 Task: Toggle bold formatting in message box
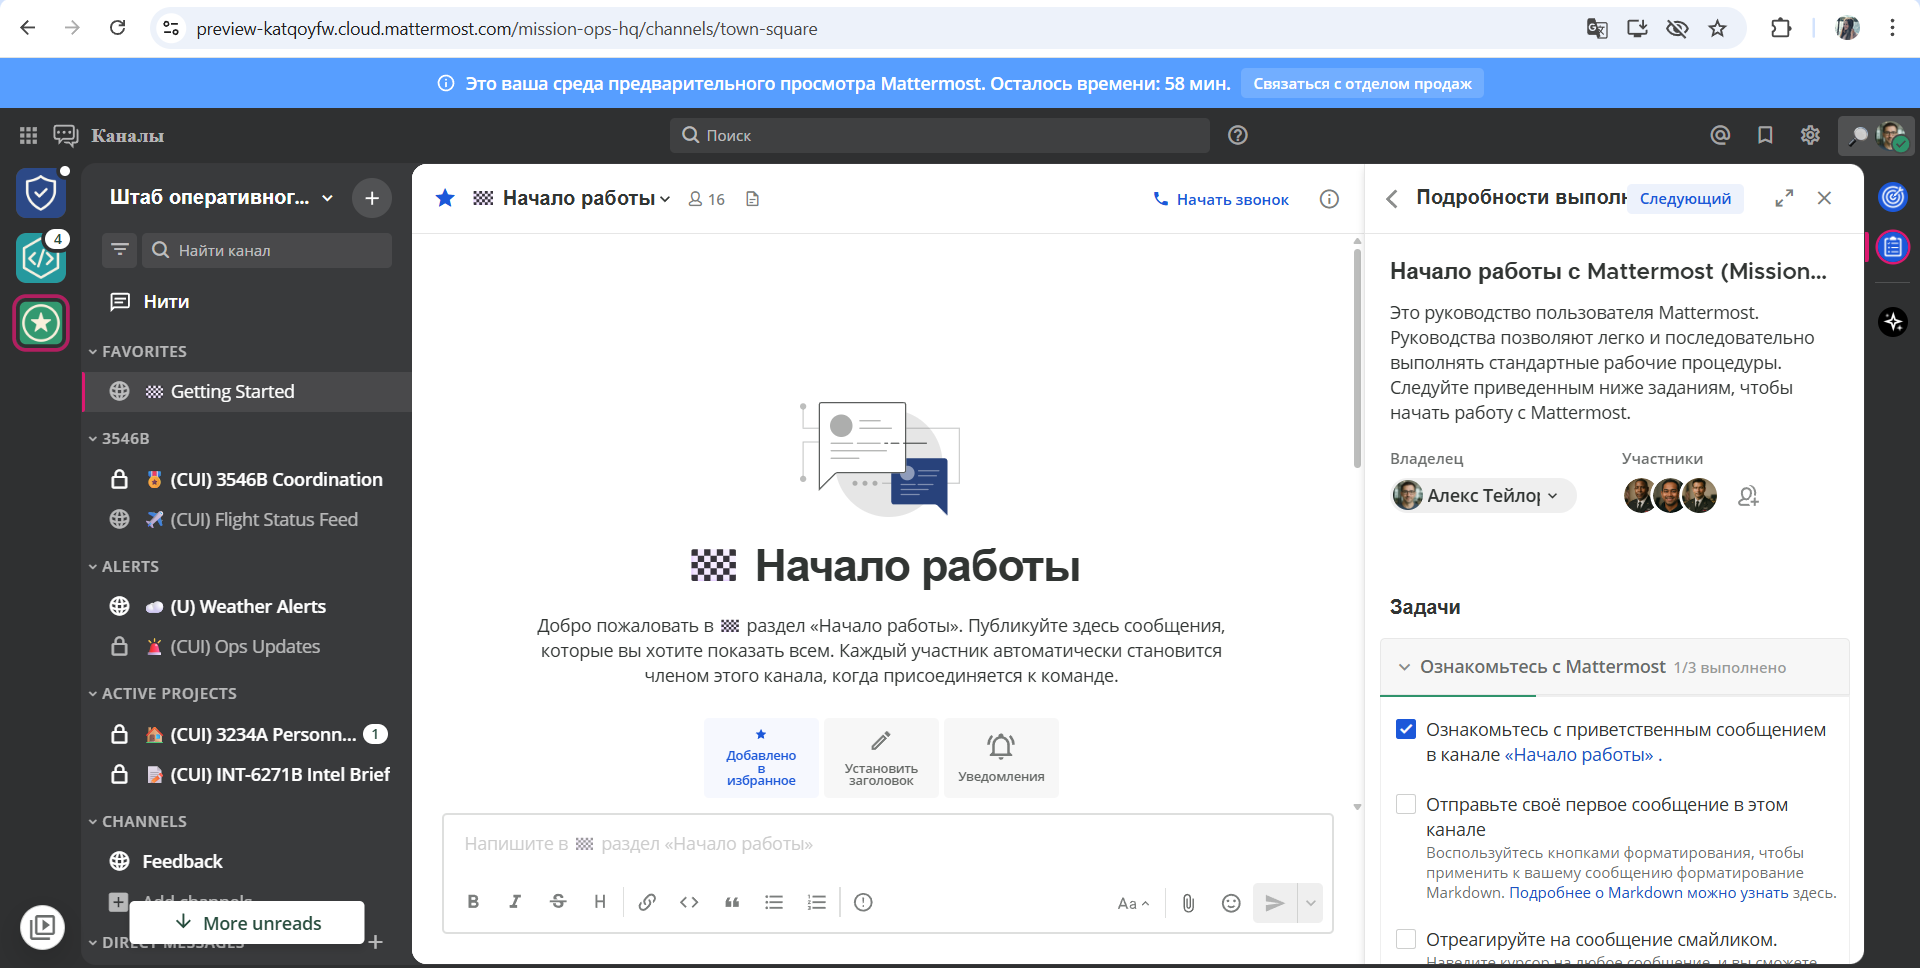pyautogui.click(x=473, y=901)
